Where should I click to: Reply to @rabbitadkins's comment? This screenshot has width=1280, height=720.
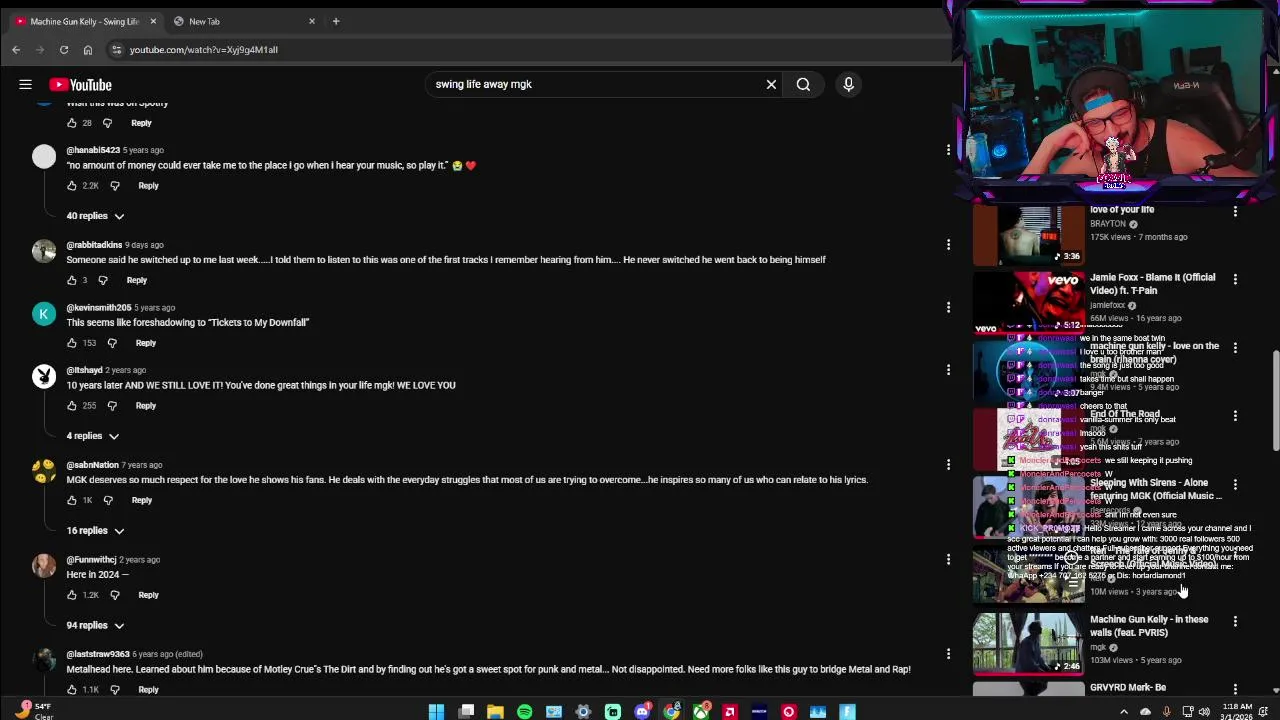point(136,280)
